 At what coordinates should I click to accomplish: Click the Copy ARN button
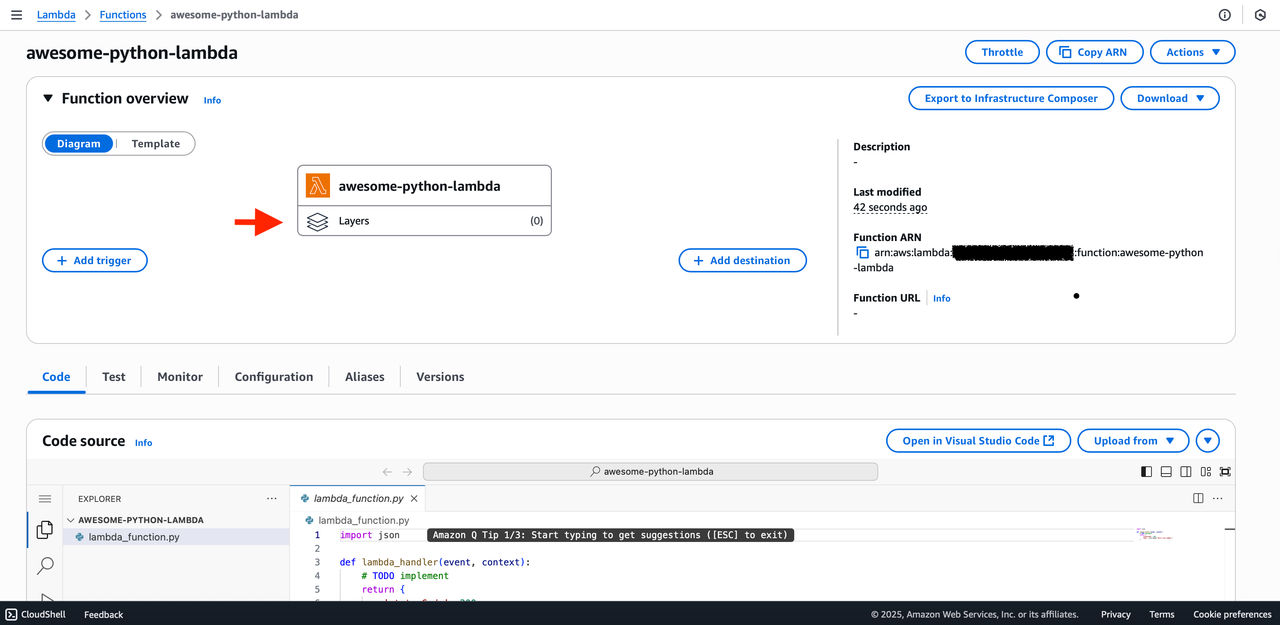click(x=1094, y=52)
